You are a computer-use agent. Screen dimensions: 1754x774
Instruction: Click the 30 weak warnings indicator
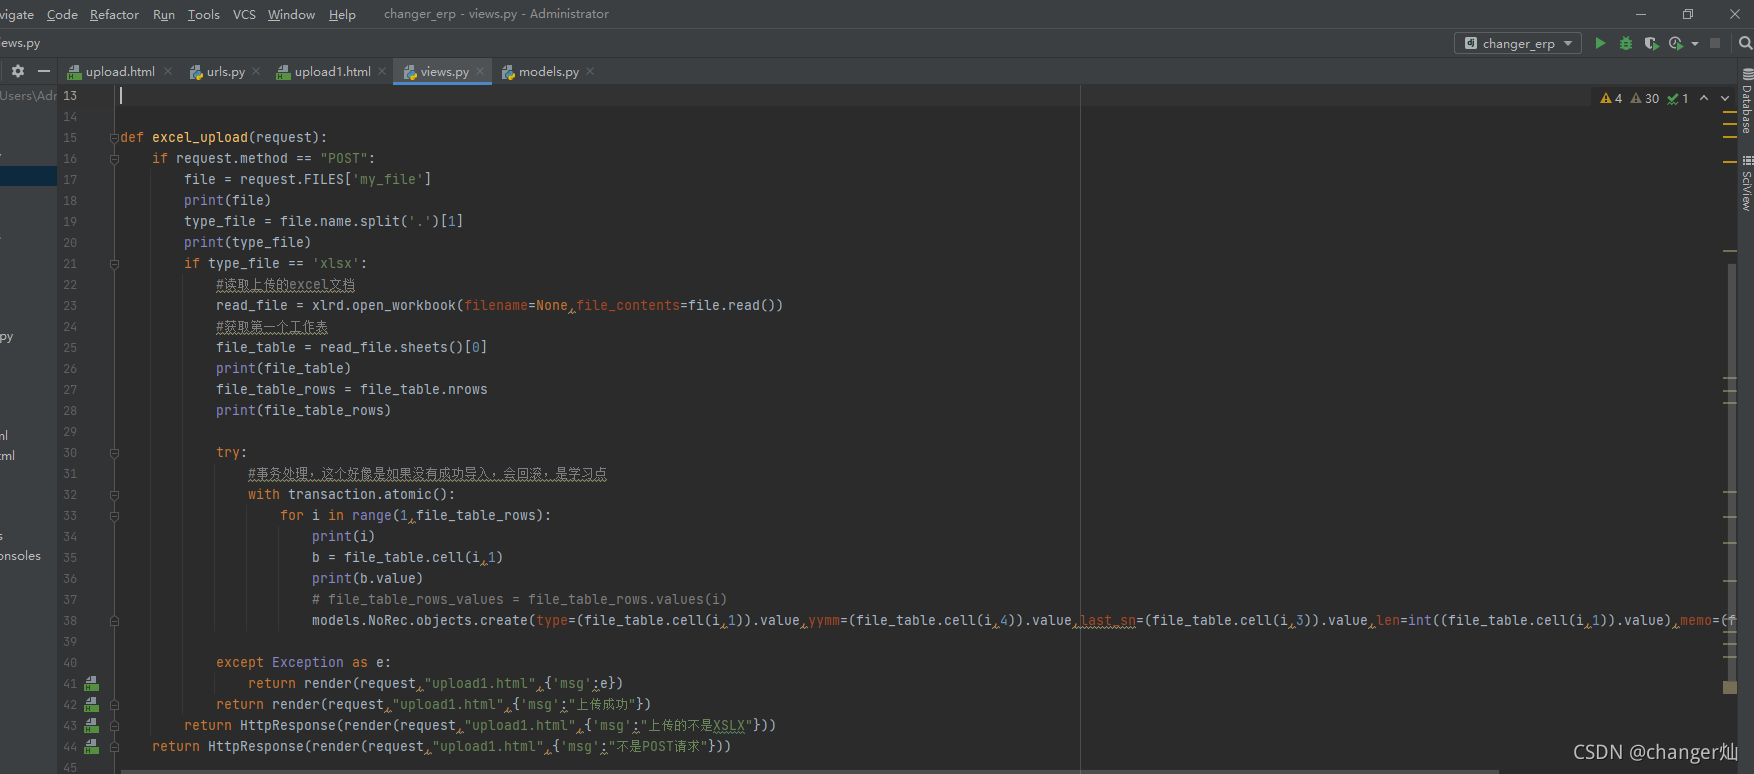(x=1644, y=98)
